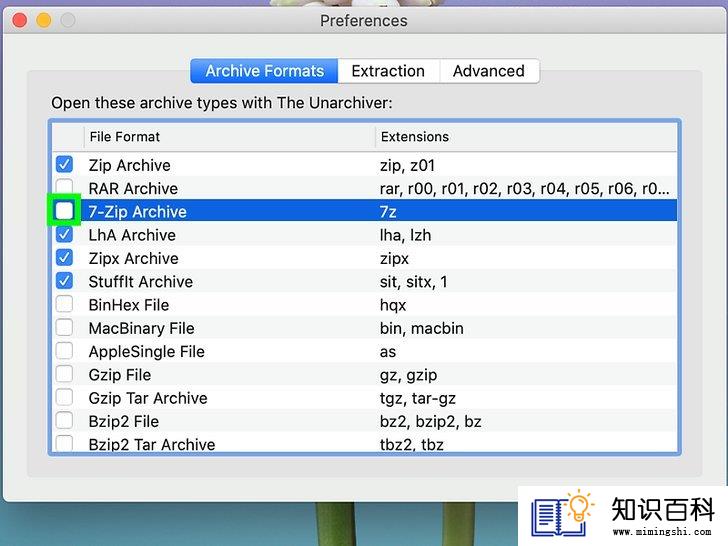Select the MacBinary File row text

click(x=142, y=328)
